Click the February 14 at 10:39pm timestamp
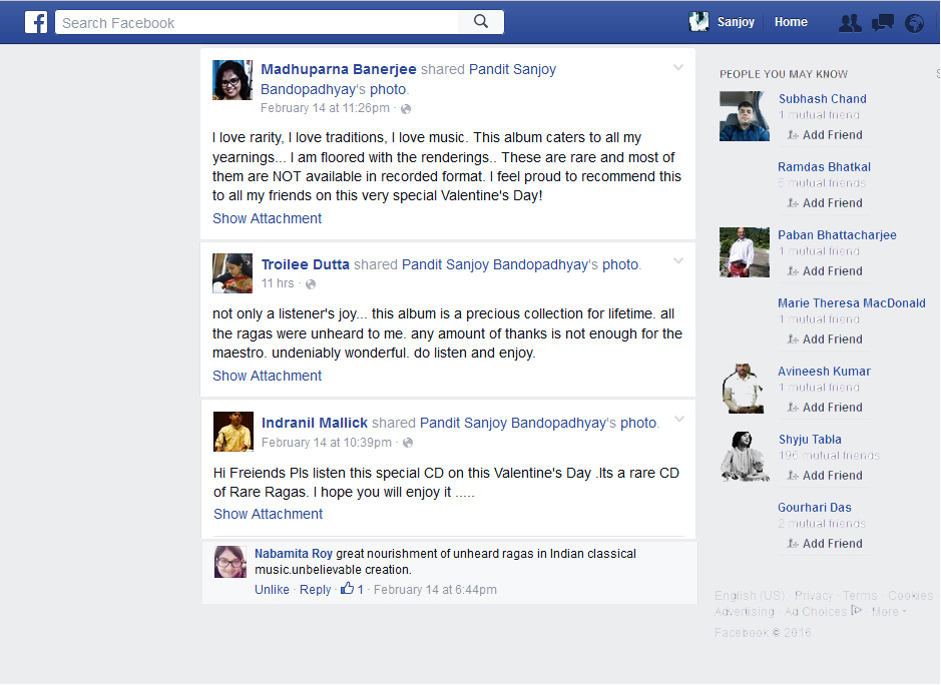This screenshot has width=941, height=685. (x=326, y=442)
